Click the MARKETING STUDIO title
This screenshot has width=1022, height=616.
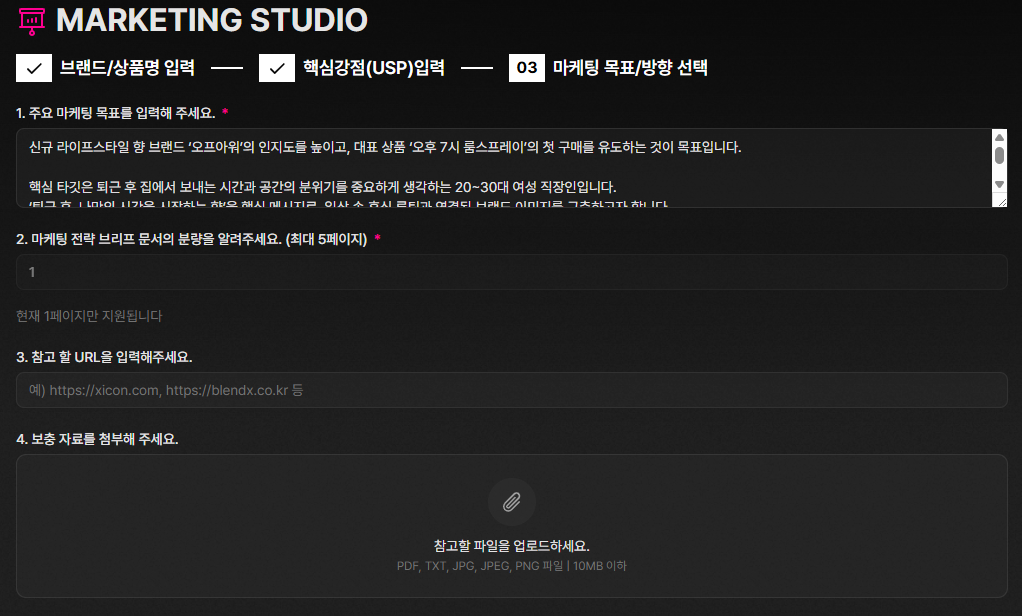click(x=212, y=20)
